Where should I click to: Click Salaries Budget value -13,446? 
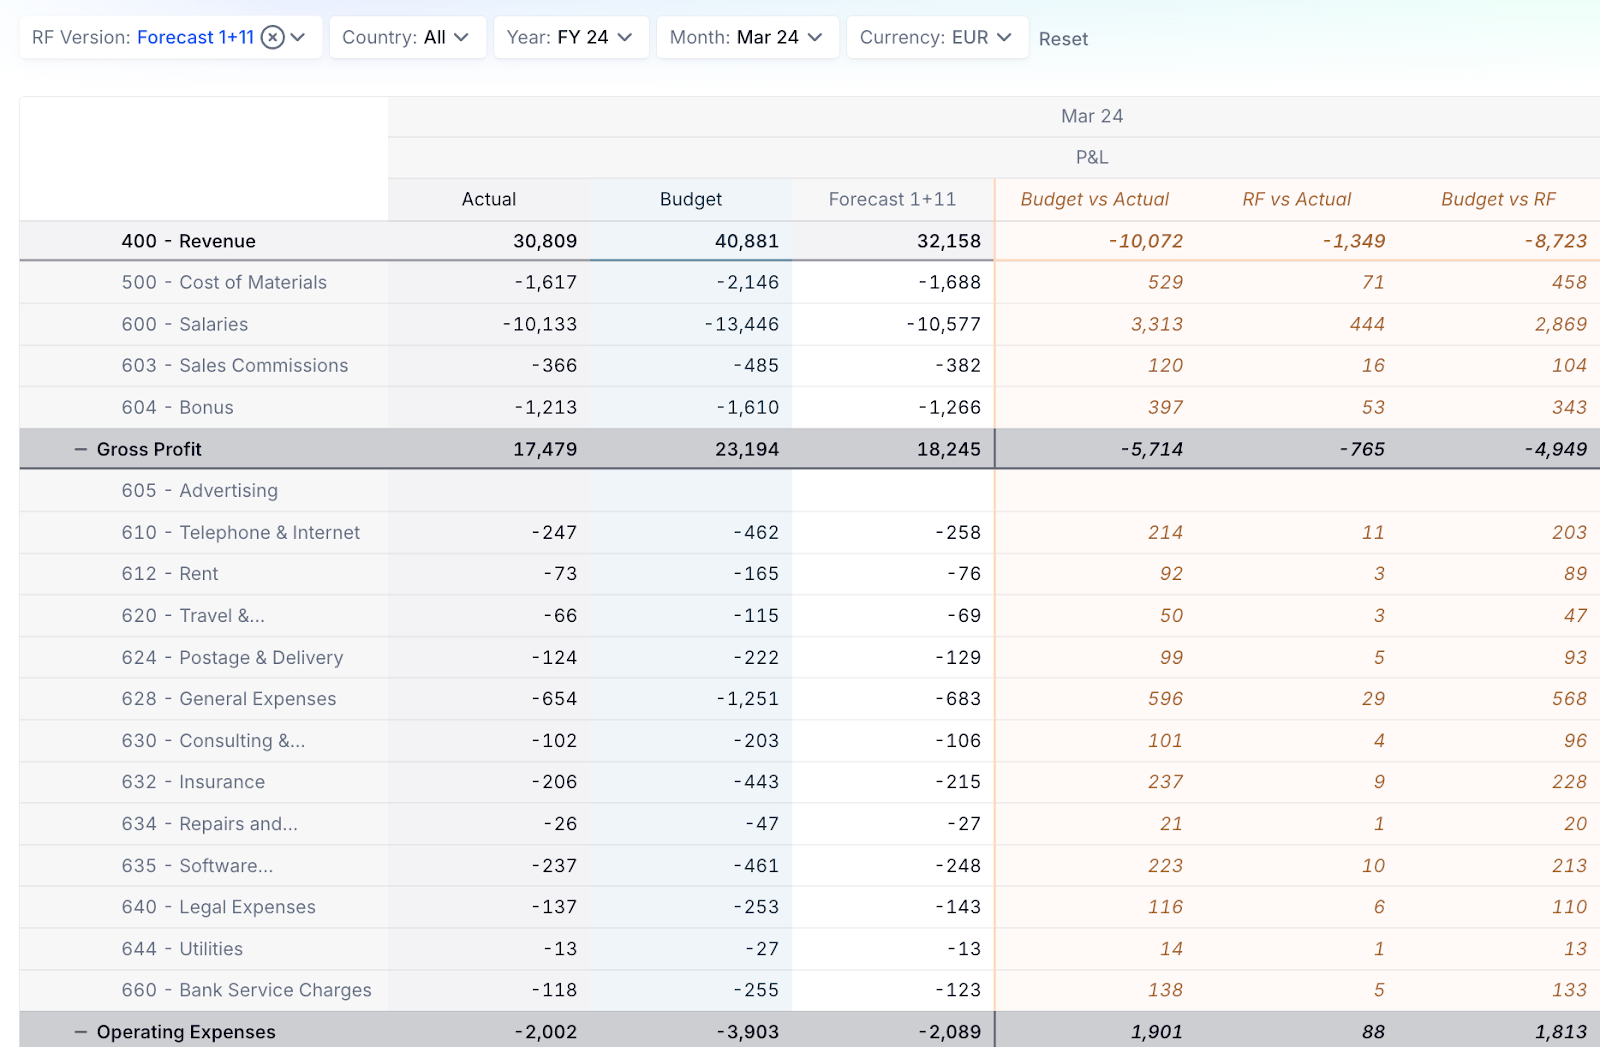(741, 324)
